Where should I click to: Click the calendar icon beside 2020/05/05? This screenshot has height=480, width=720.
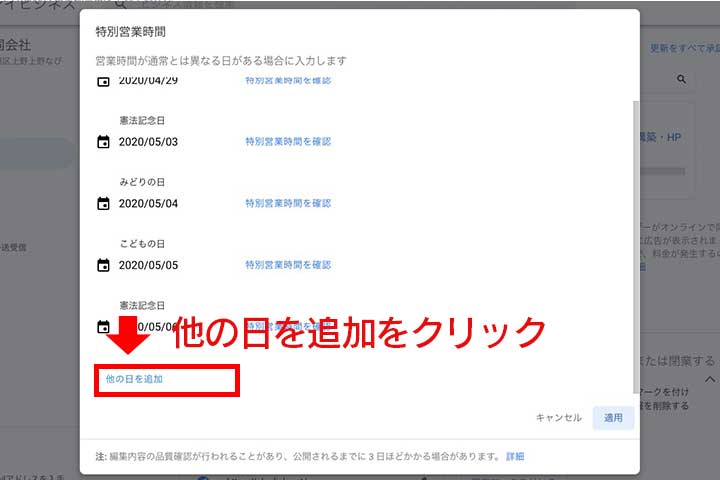coord(103,265)
